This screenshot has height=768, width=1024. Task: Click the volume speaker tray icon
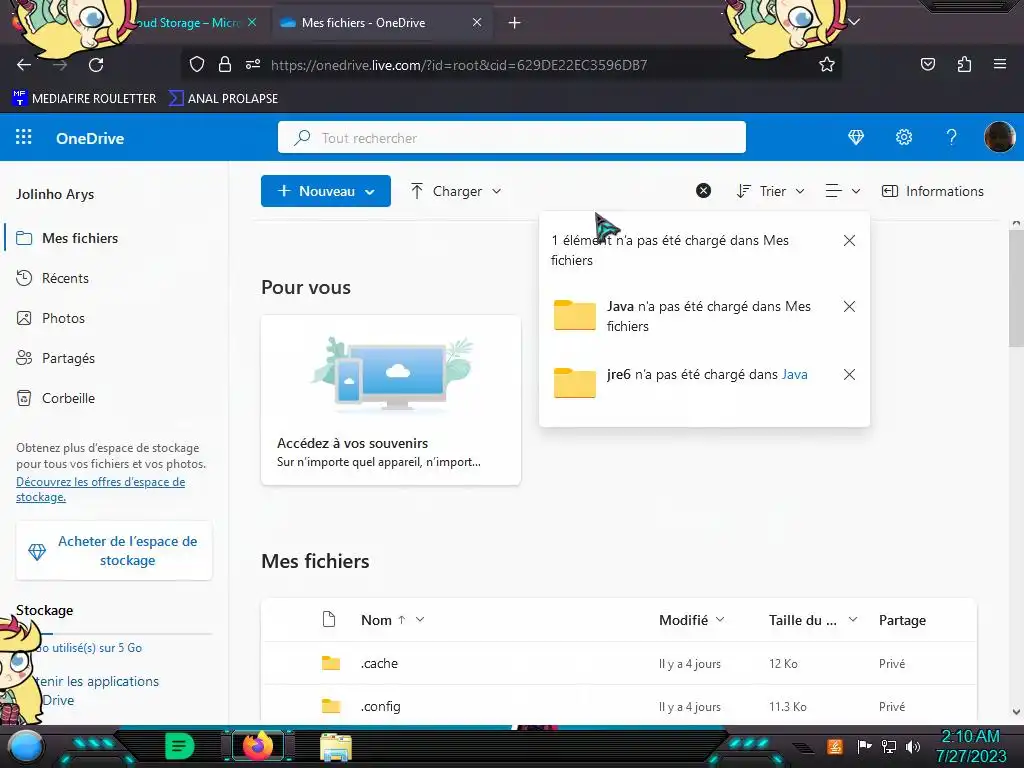(x=913, y=746)
